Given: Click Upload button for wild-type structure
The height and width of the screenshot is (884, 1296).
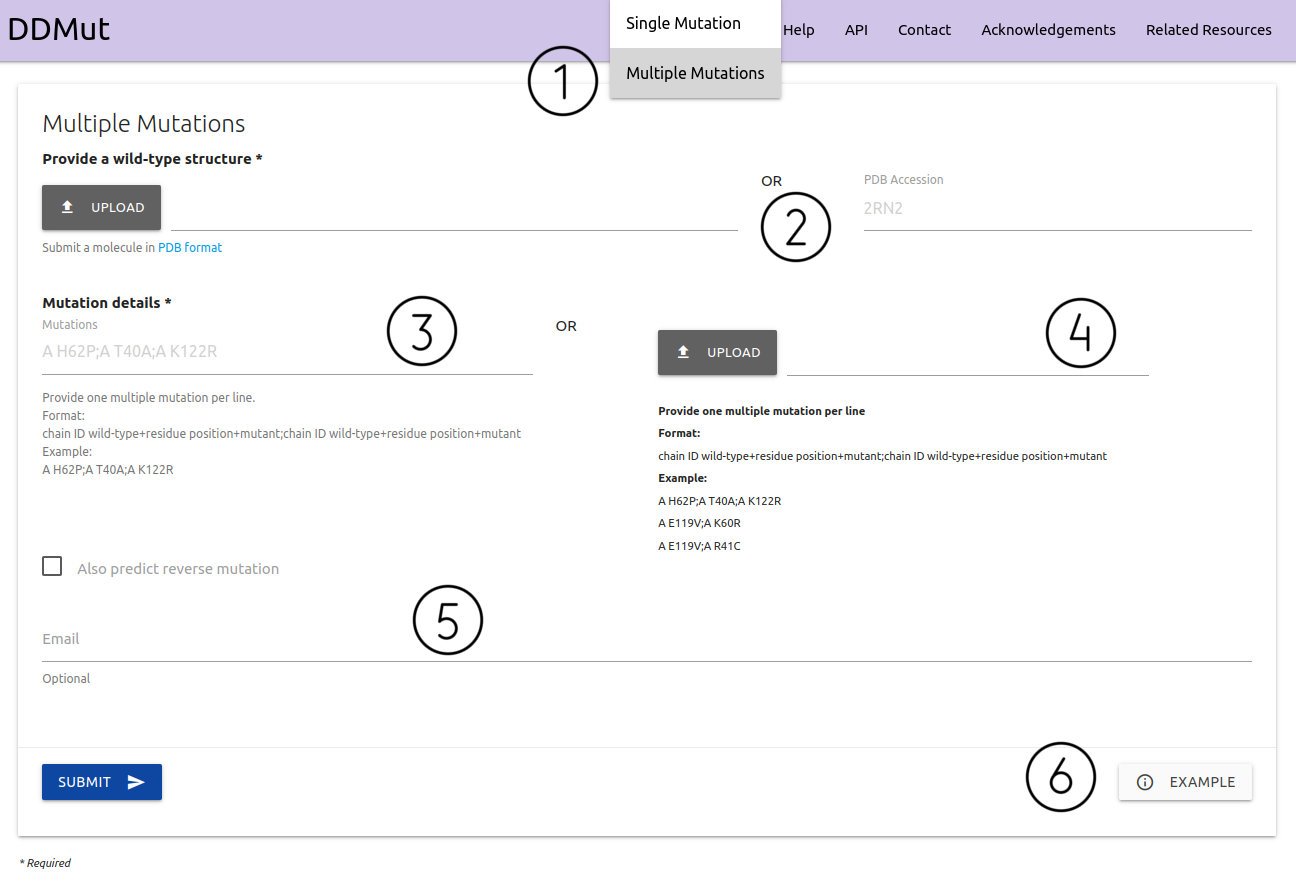Looking at the screenshot, I should pos(101,207).
